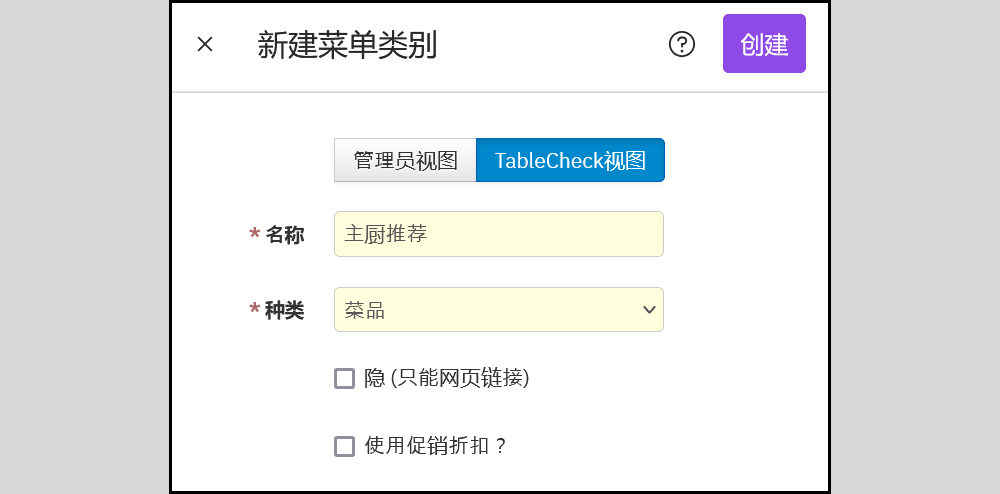
Task: Click the red asterisk beside 种类
Action: coord(254,310)
